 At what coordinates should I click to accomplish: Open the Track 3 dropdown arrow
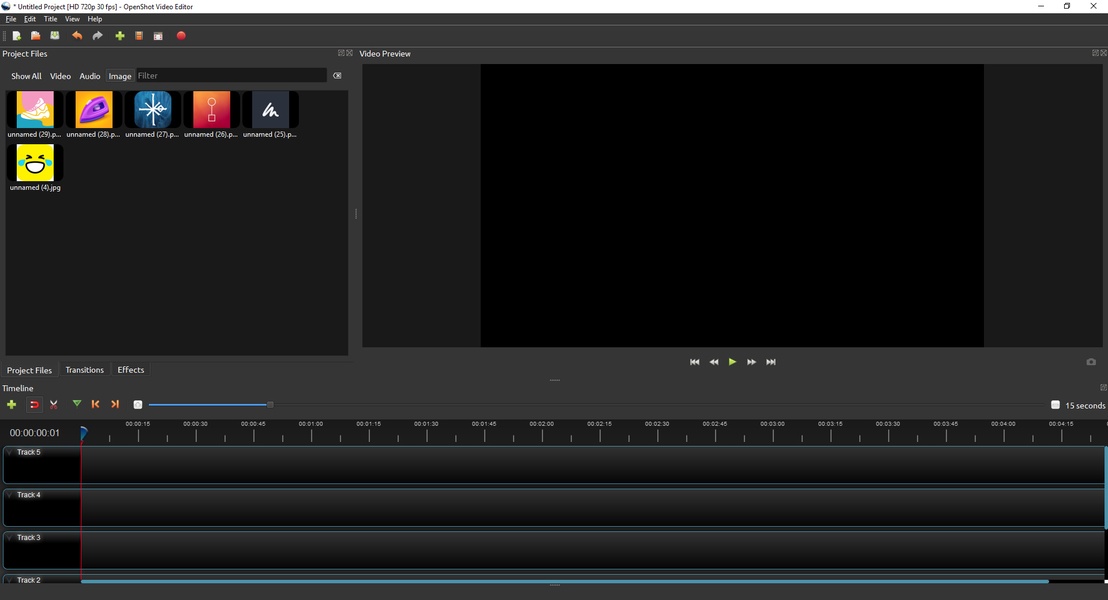point(10,538)
